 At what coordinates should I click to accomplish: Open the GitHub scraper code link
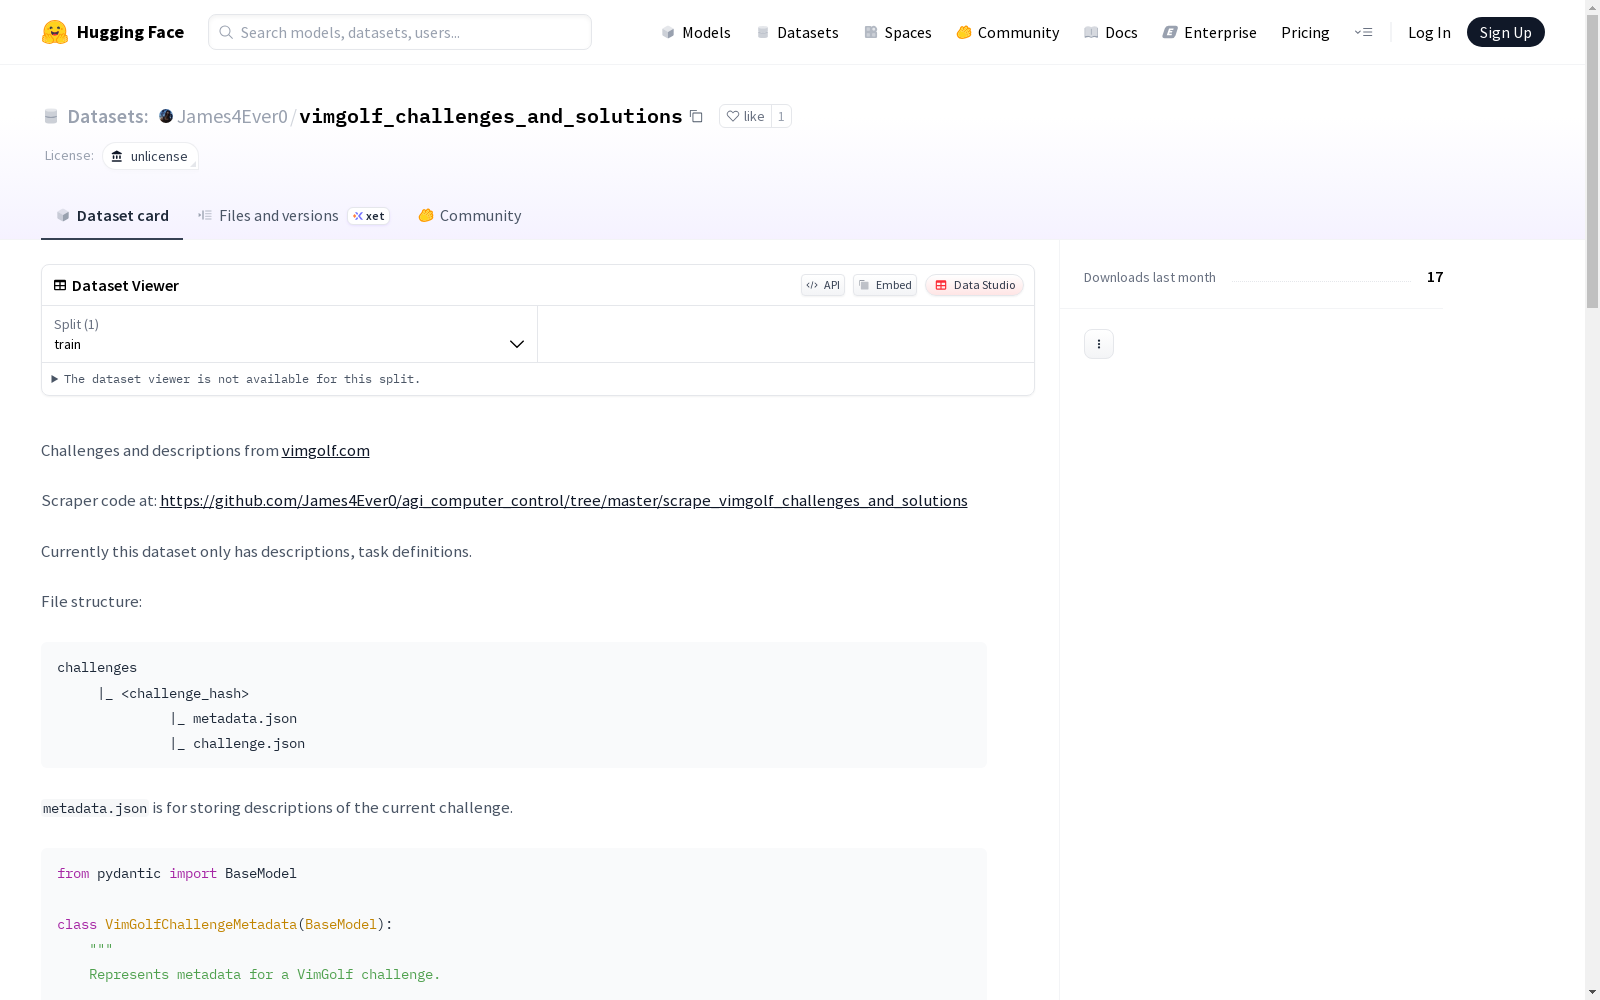(564, 501)
